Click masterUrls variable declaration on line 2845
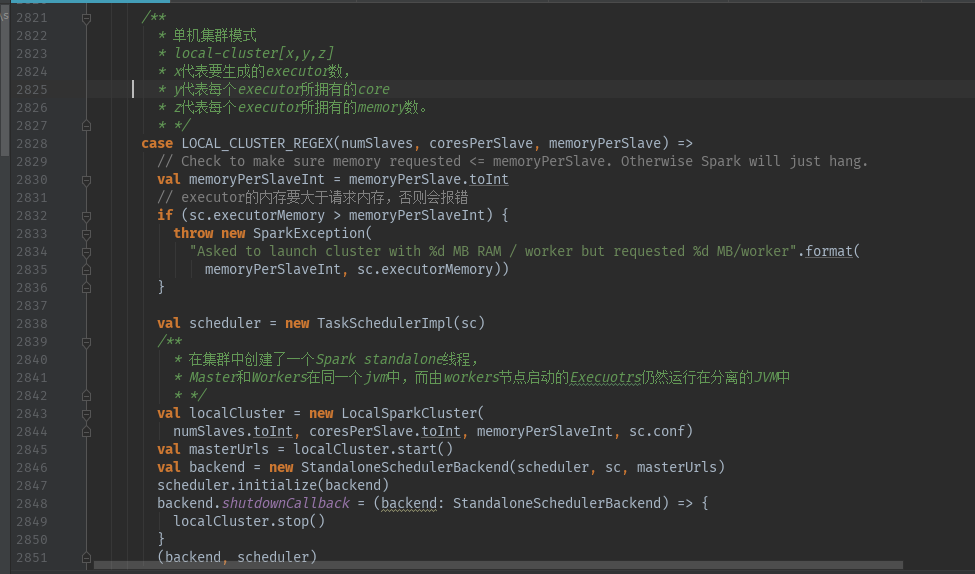This screenshot has height=574, width=975. (229, 449)
